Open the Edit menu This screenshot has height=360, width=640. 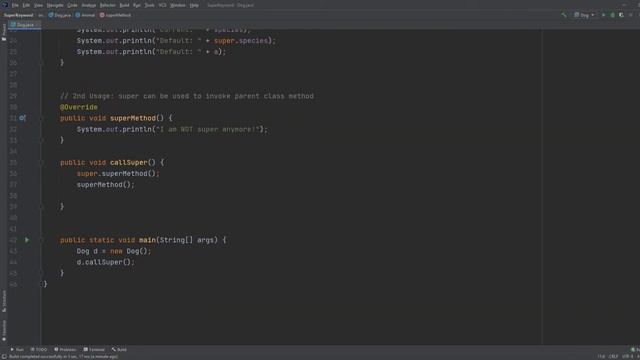coord(26,5)
